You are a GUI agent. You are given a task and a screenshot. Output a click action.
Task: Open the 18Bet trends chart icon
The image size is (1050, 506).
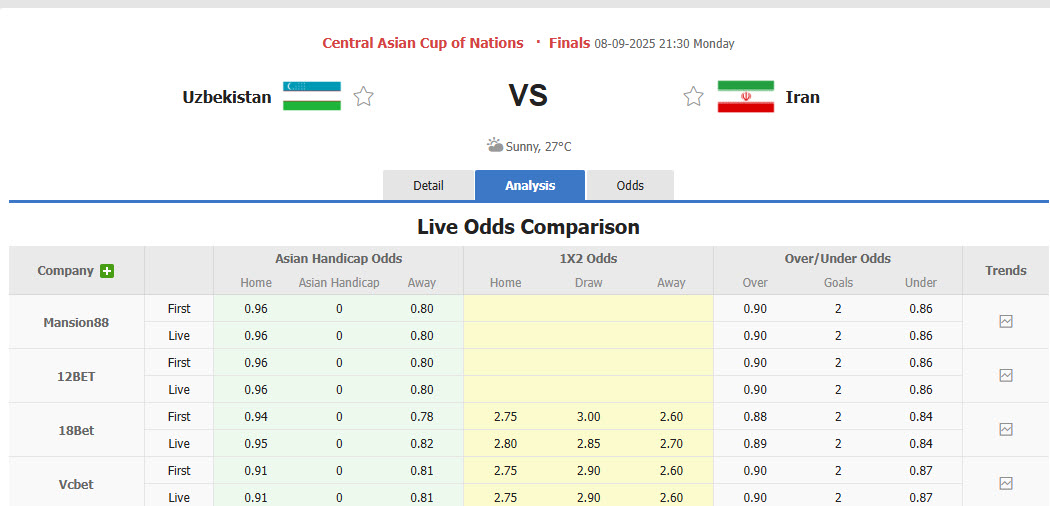pyautogui.click(x=1006, y=430)
